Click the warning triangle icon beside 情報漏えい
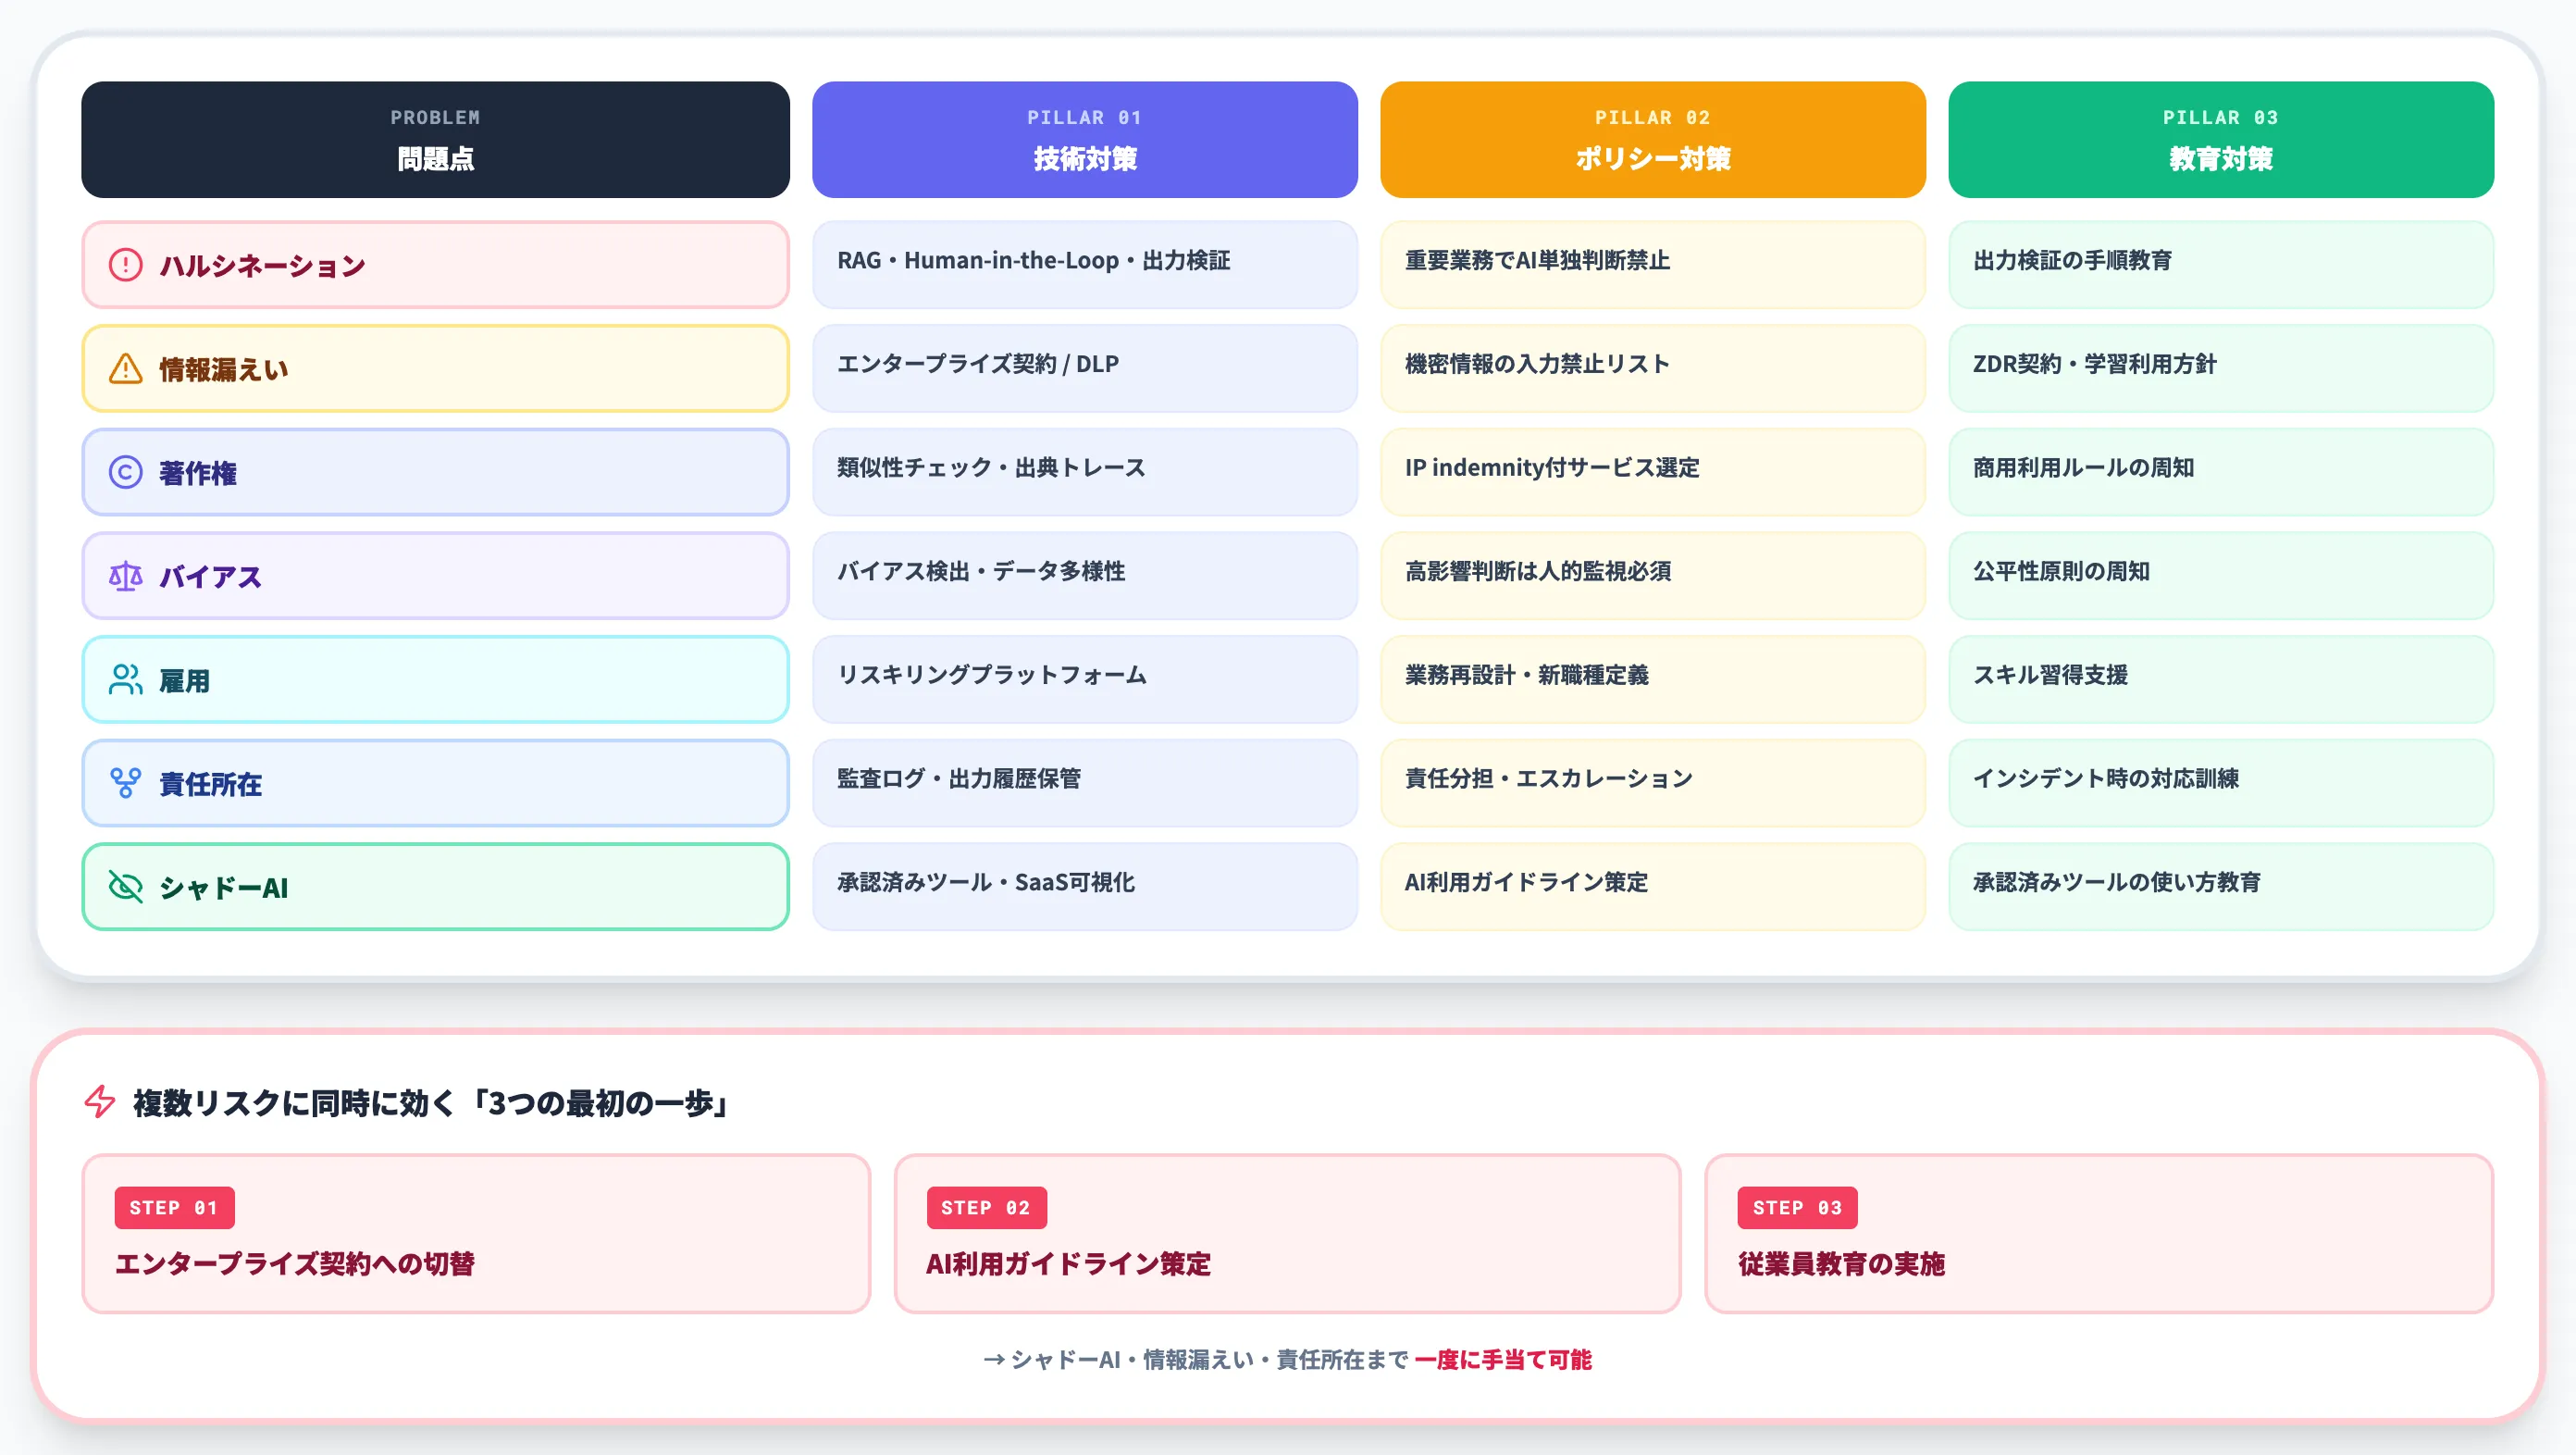This screenshot has height=1455, width=2576. coord(125,369)
